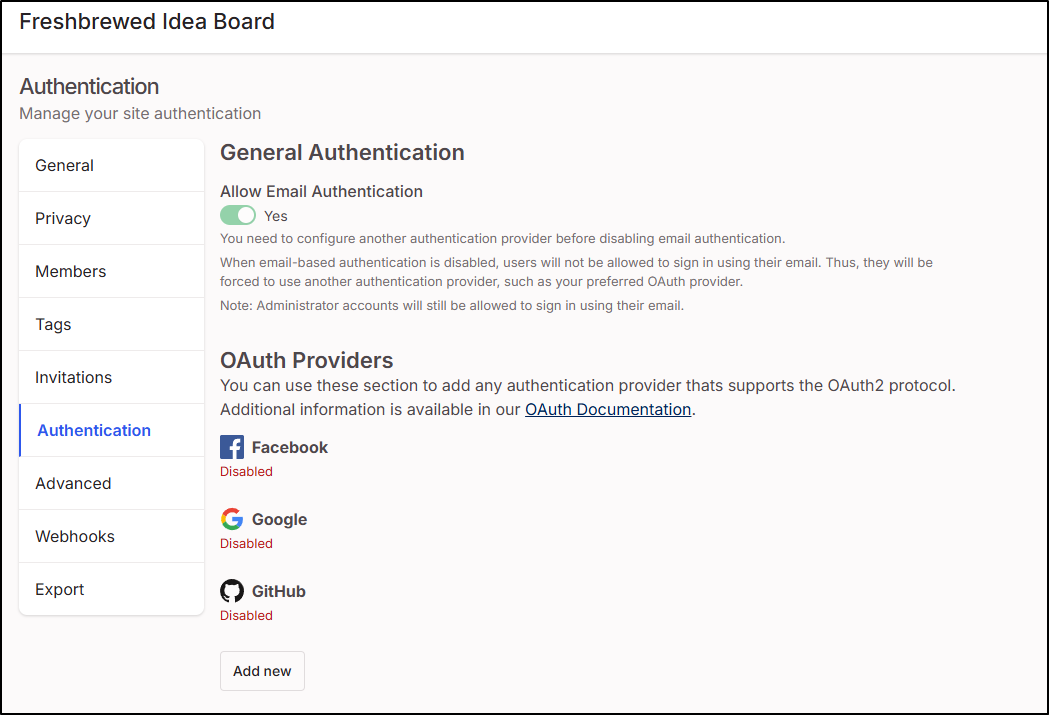Screen dimensions: 1049x715
Task: Open the General settings tab
Action: 112,165
